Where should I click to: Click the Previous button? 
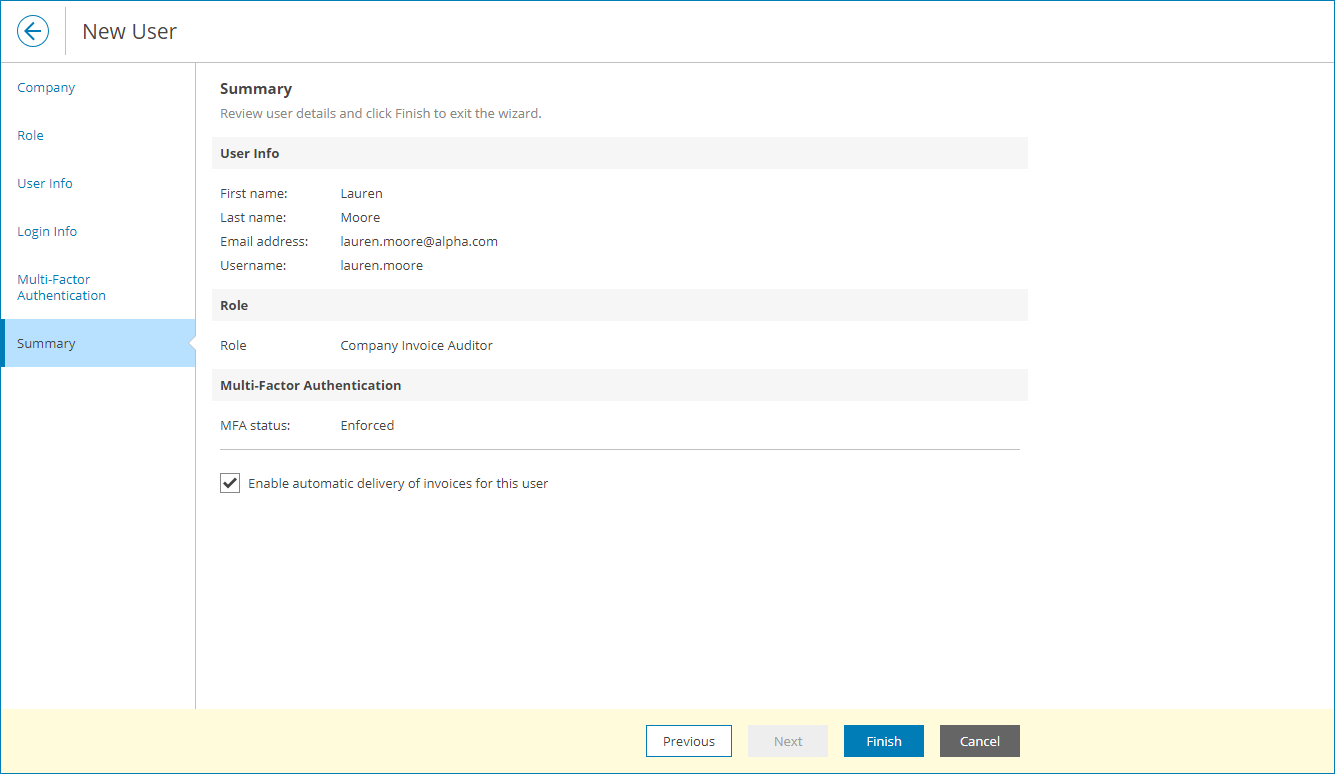click(x=688, y=741)
